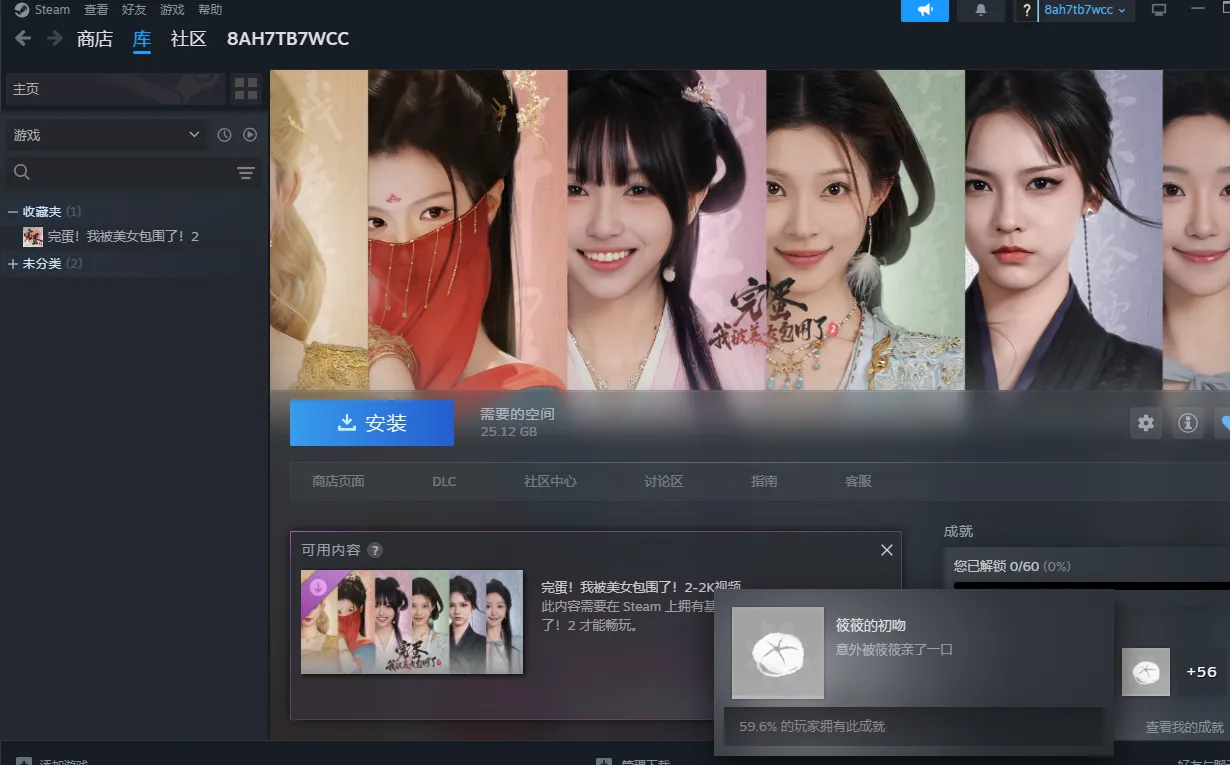Click the back navigation arrow
1230x765 pixels.
23,39
